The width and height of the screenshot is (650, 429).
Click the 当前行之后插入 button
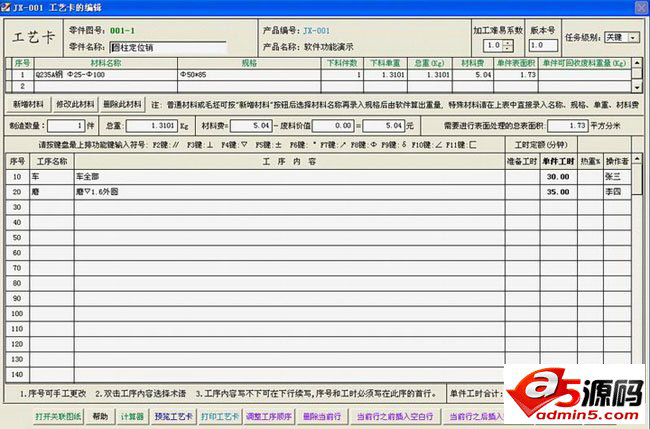pos(475,417)
